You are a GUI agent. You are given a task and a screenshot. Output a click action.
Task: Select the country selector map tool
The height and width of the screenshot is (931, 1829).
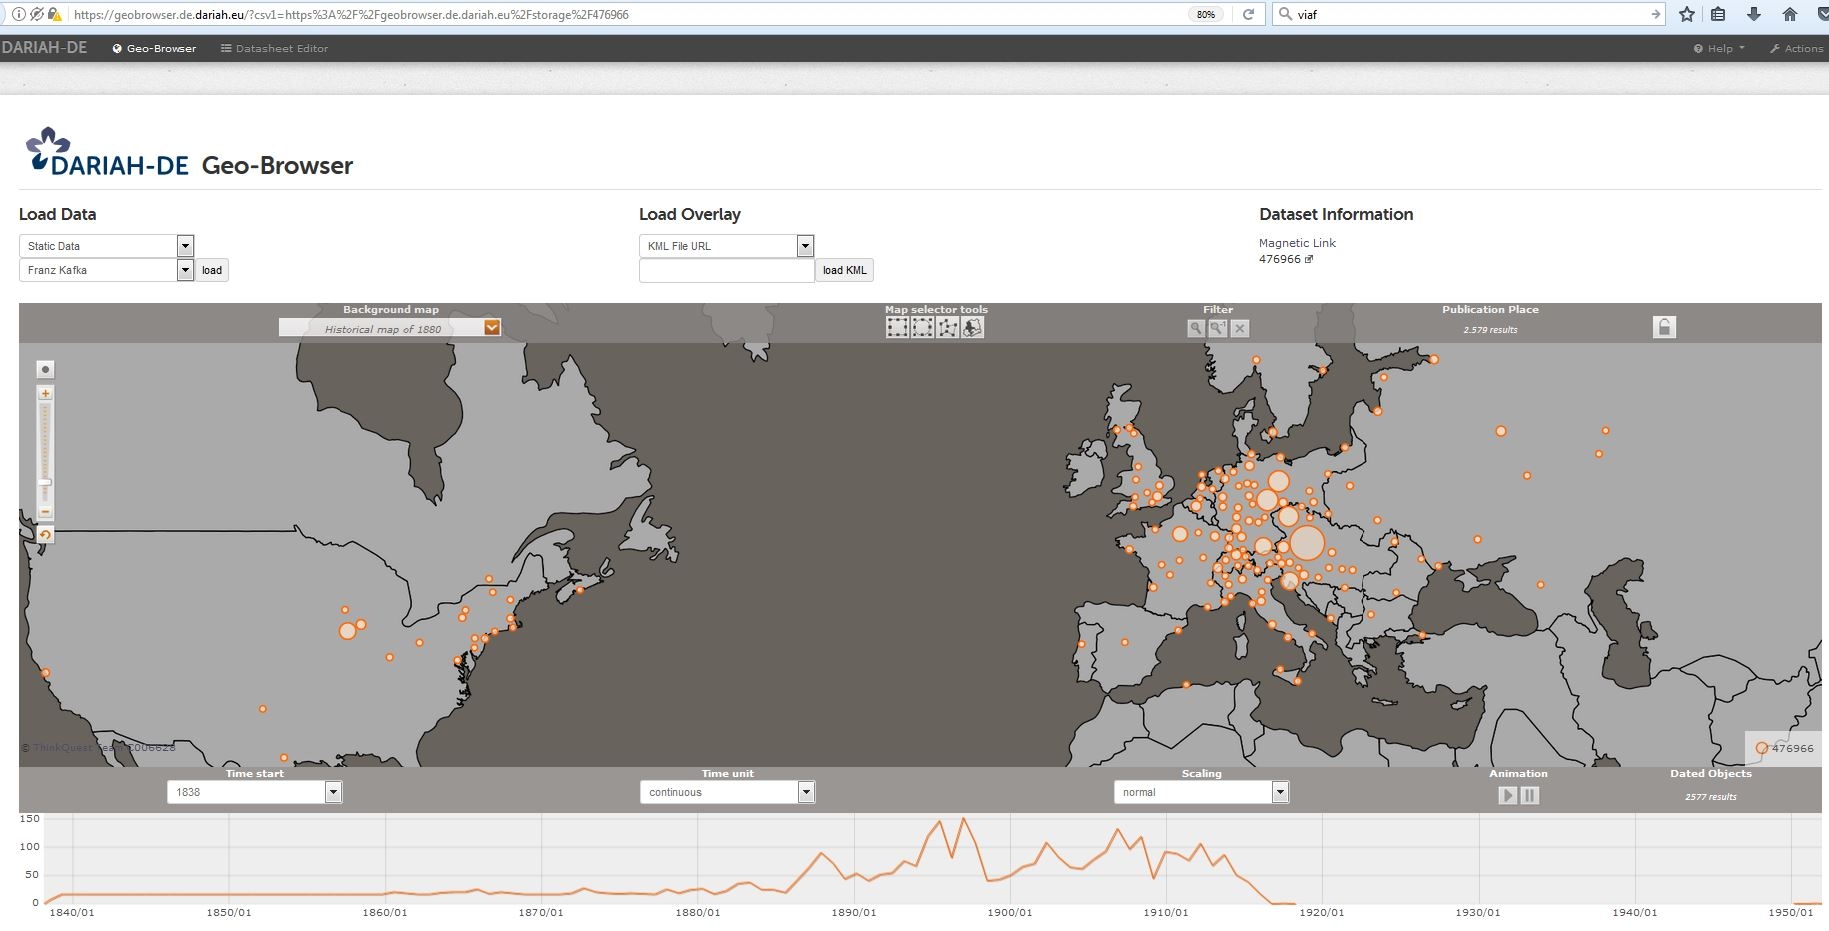click(972, 328)
